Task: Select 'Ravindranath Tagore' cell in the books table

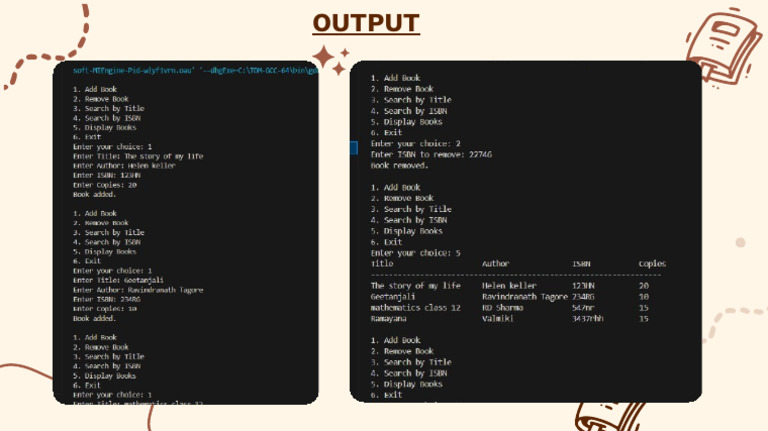Action: (x=525, y=297)
